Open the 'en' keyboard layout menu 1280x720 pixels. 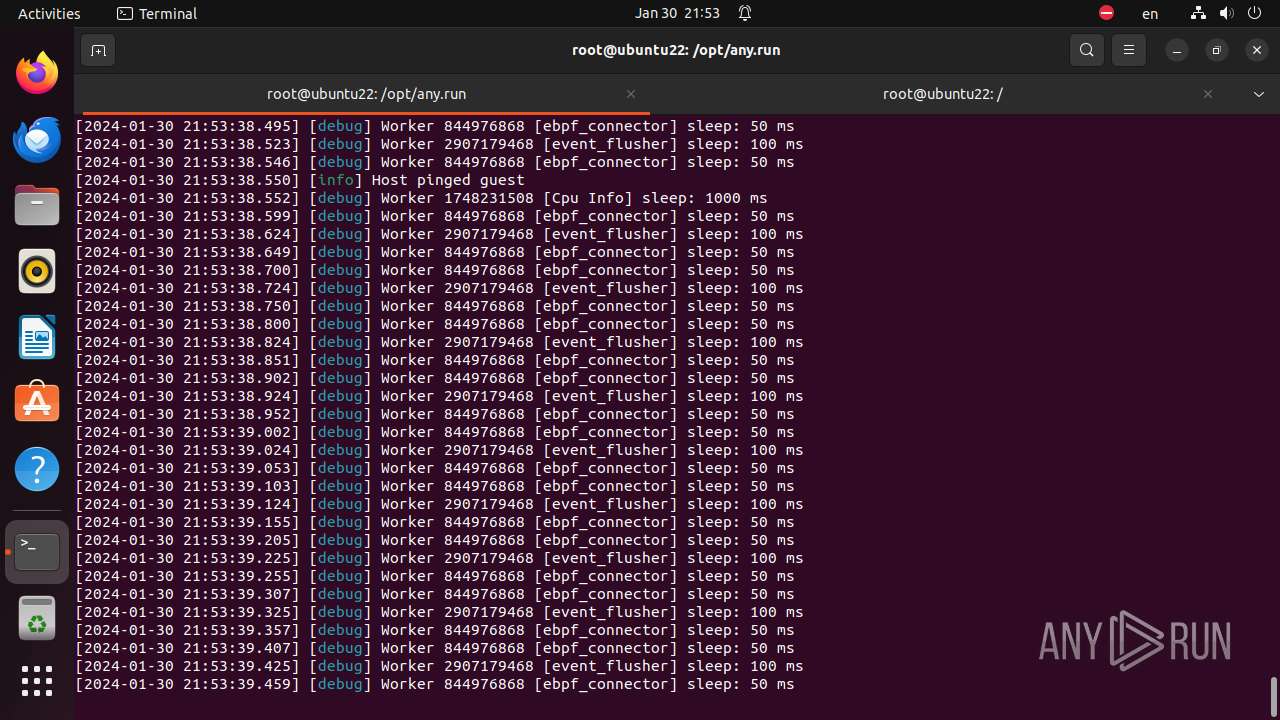click(1150, 14)
